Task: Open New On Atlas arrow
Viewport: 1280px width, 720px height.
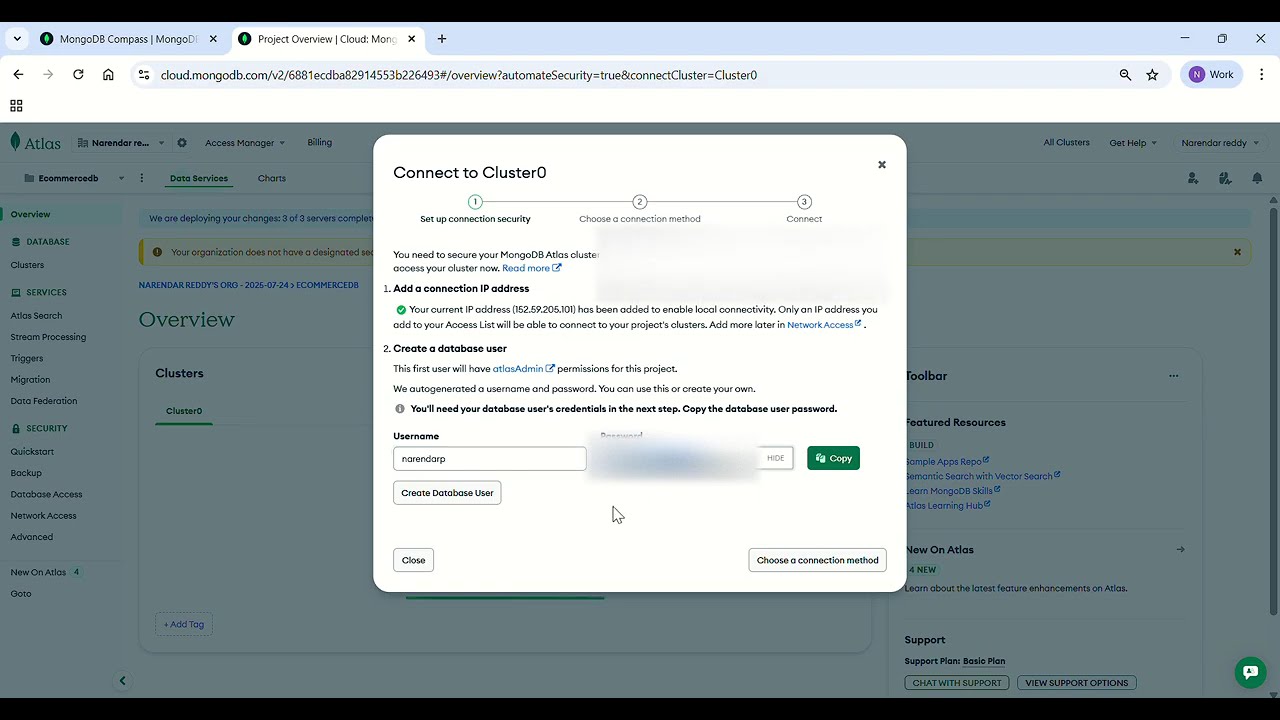Action: pyautogui.click(x=1181, y=549)
